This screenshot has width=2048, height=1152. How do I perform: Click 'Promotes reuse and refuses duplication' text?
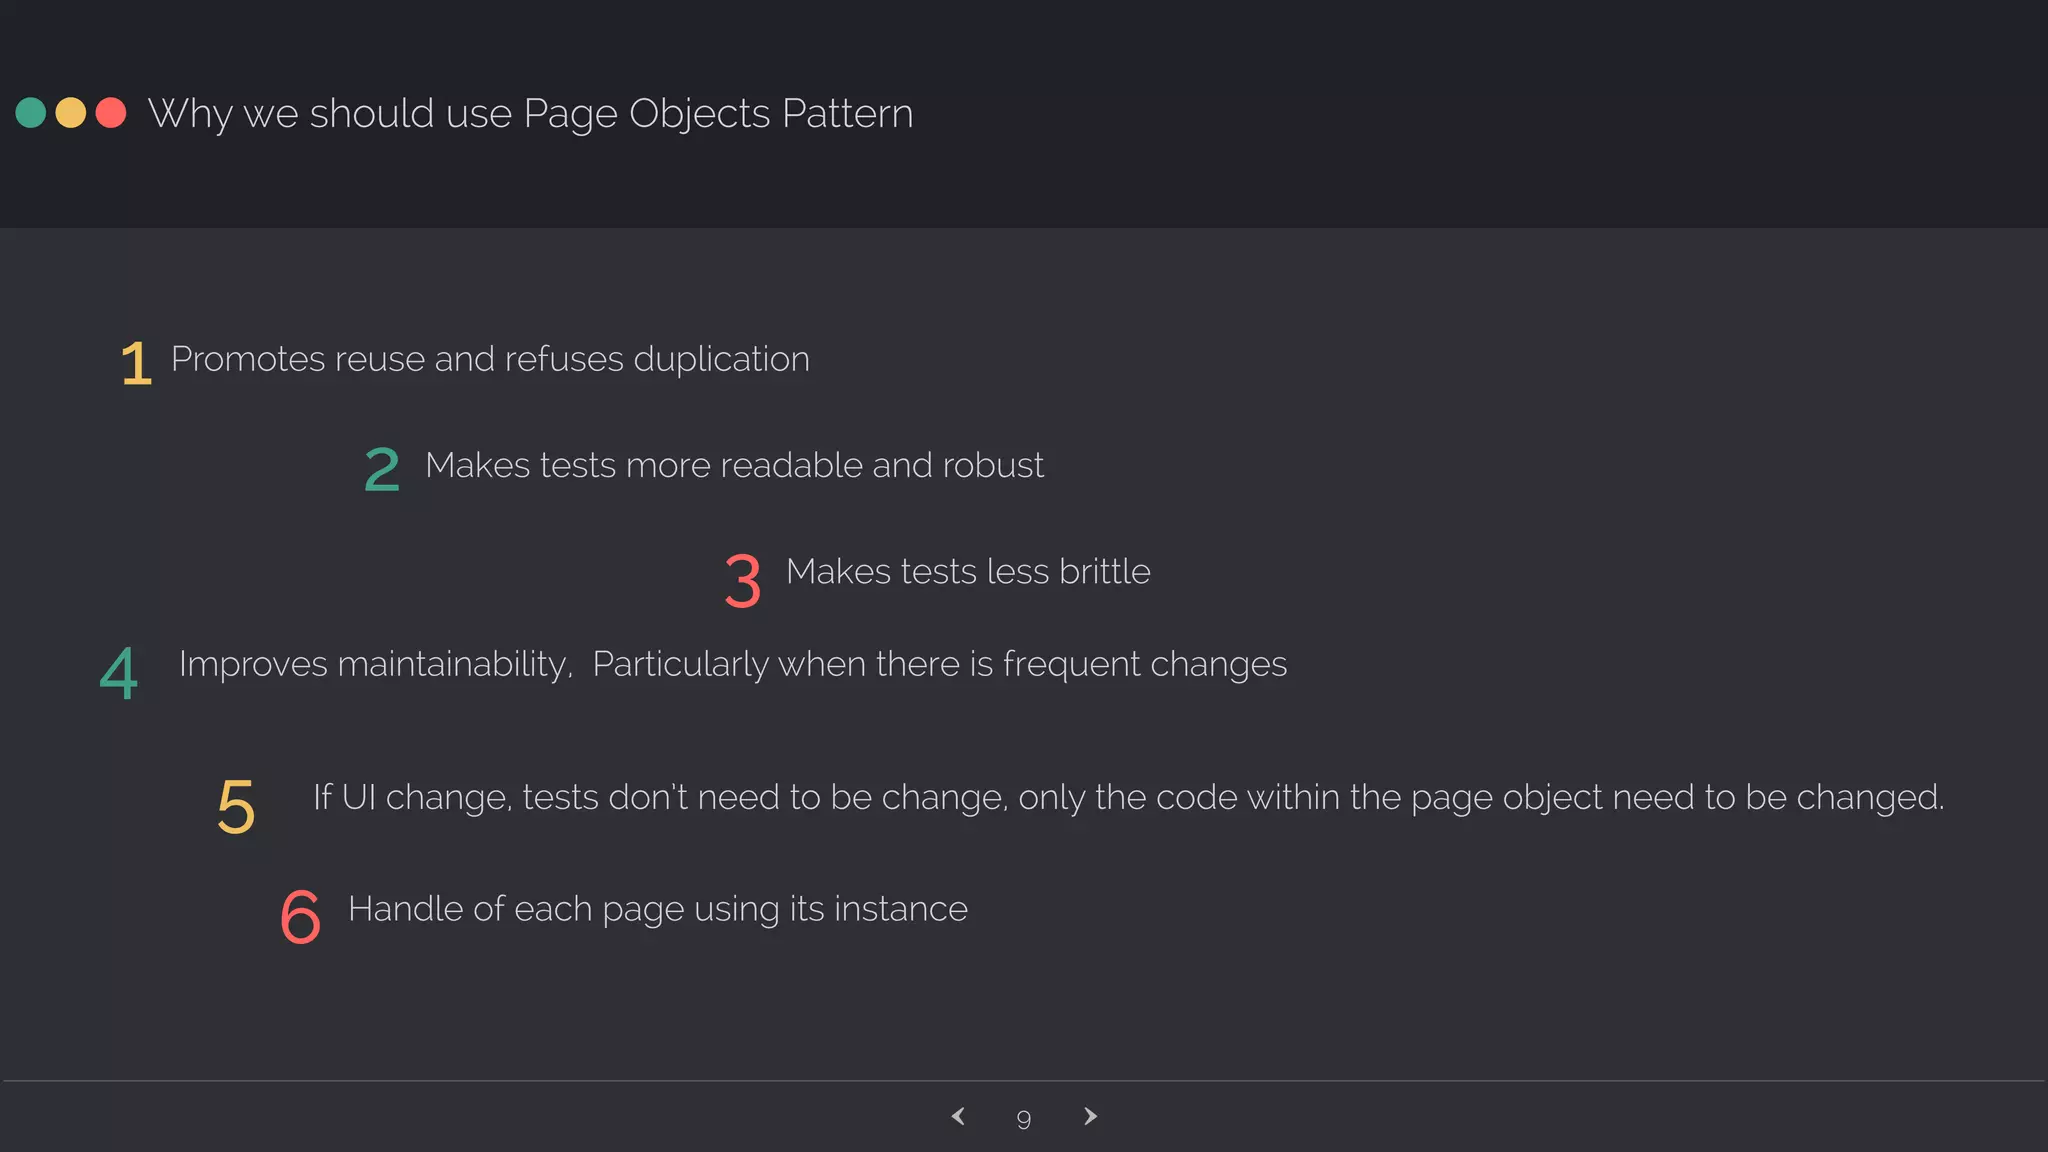pyautogui.click(x=490, y=359)
